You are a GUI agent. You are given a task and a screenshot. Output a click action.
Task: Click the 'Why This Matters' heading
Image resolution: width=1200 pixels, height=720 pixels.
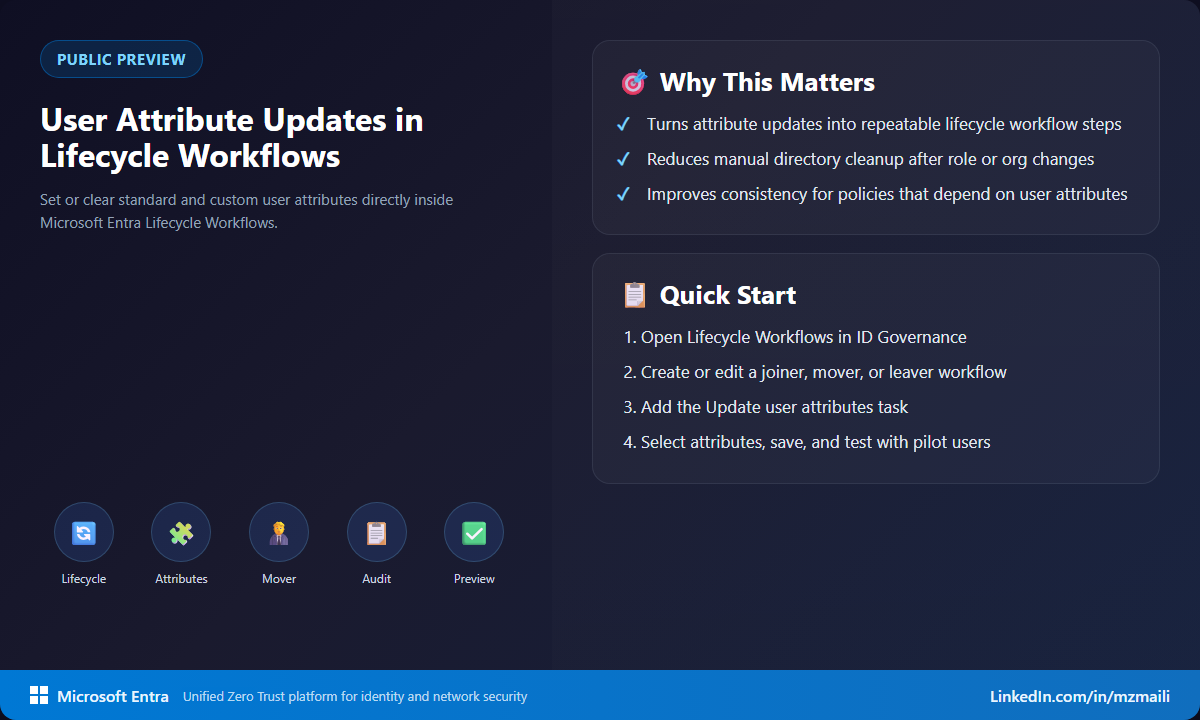coord(767,82)
